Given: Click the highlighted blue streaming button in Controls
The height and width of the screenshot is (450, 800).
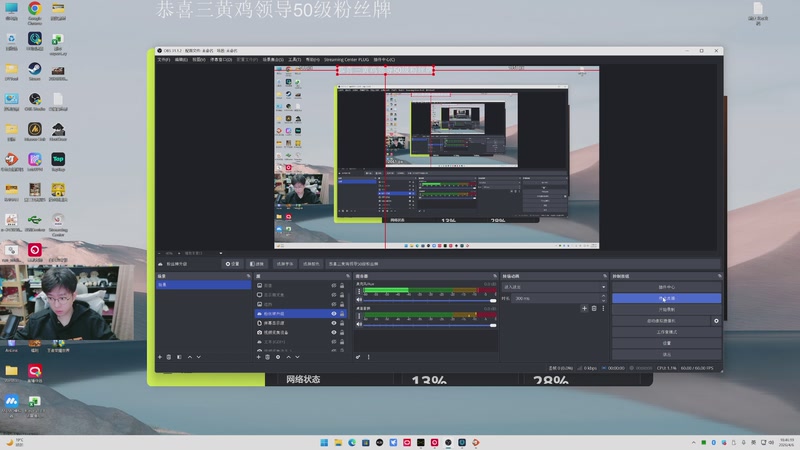Looking at the screenshot, I should tap(666, 298).
